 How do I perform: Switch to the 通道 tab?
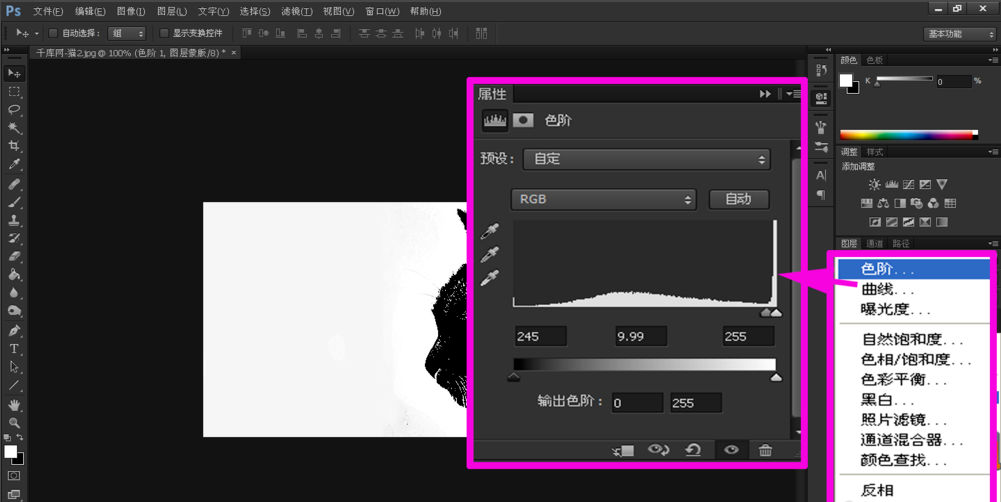(x=875, y=243)
